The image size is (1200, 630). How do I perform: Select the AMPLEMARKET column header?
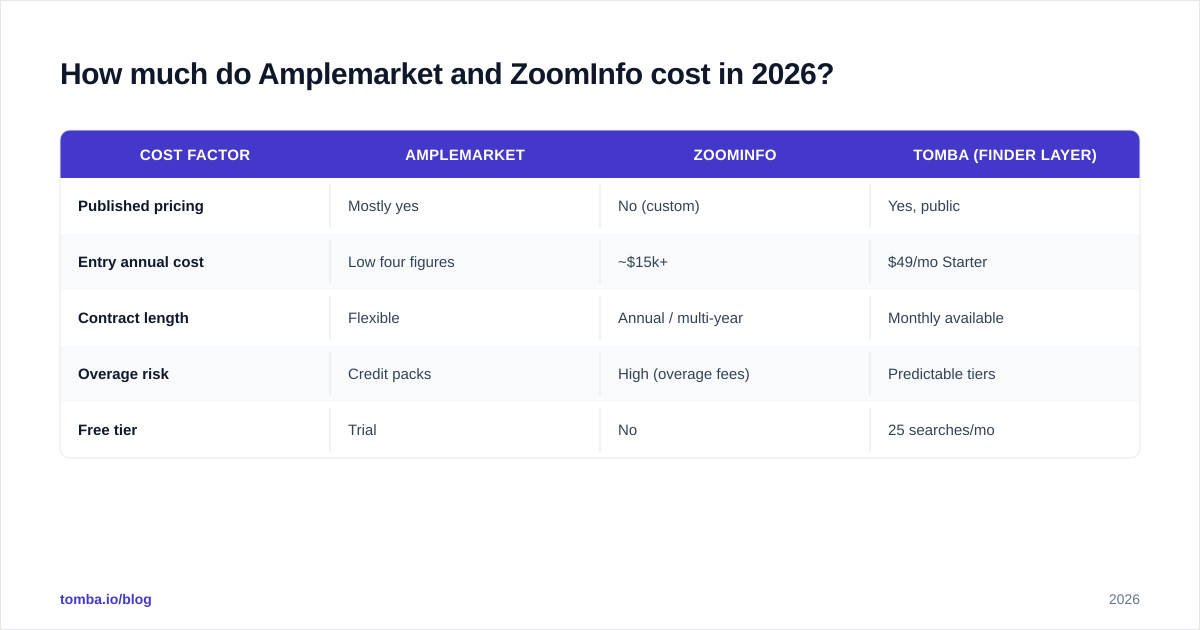465,155
